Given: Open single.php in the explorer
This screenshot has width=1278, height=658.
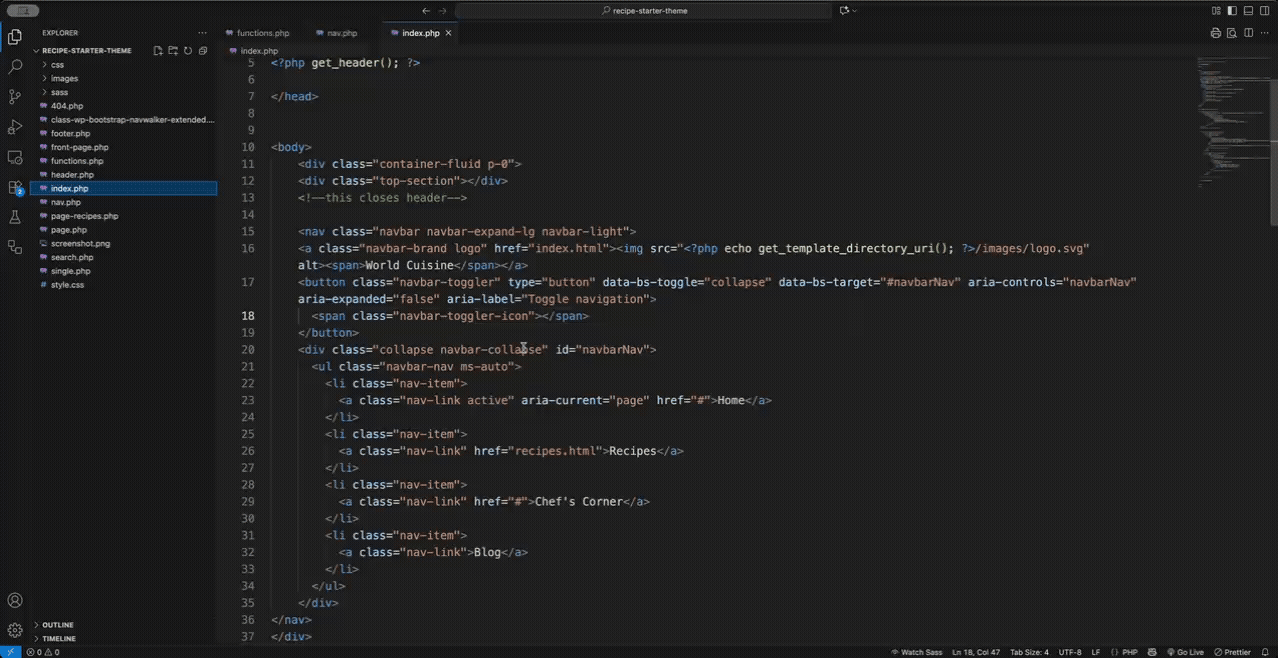Looking at the screenshot, I should (x=70, y=271).
